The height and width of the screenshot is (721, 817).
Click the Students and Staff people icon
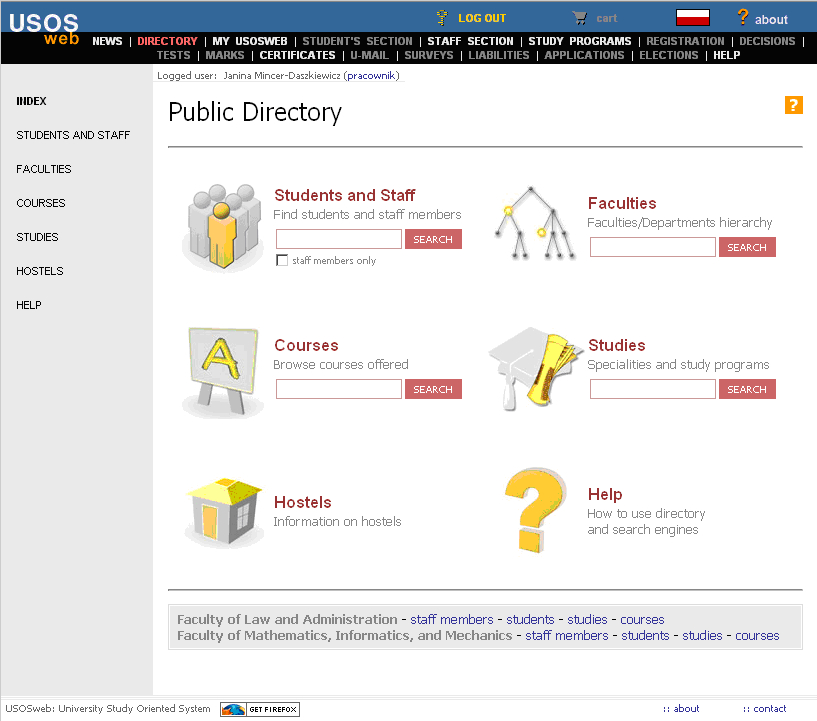(224, 227)
